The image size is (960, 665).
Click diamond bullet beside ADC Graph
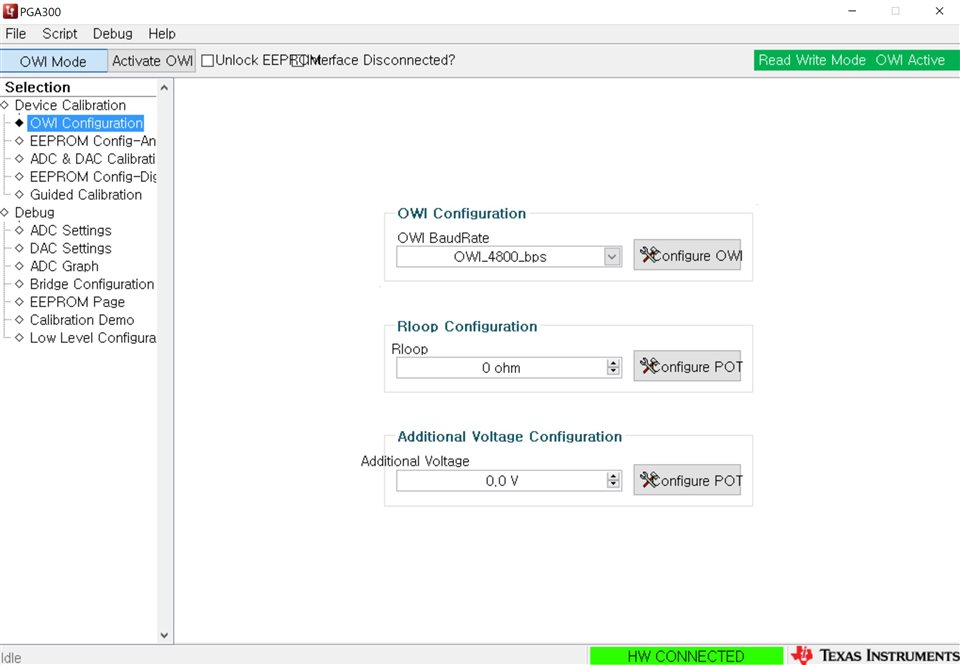pyautogui.click(x=19, y=266)
